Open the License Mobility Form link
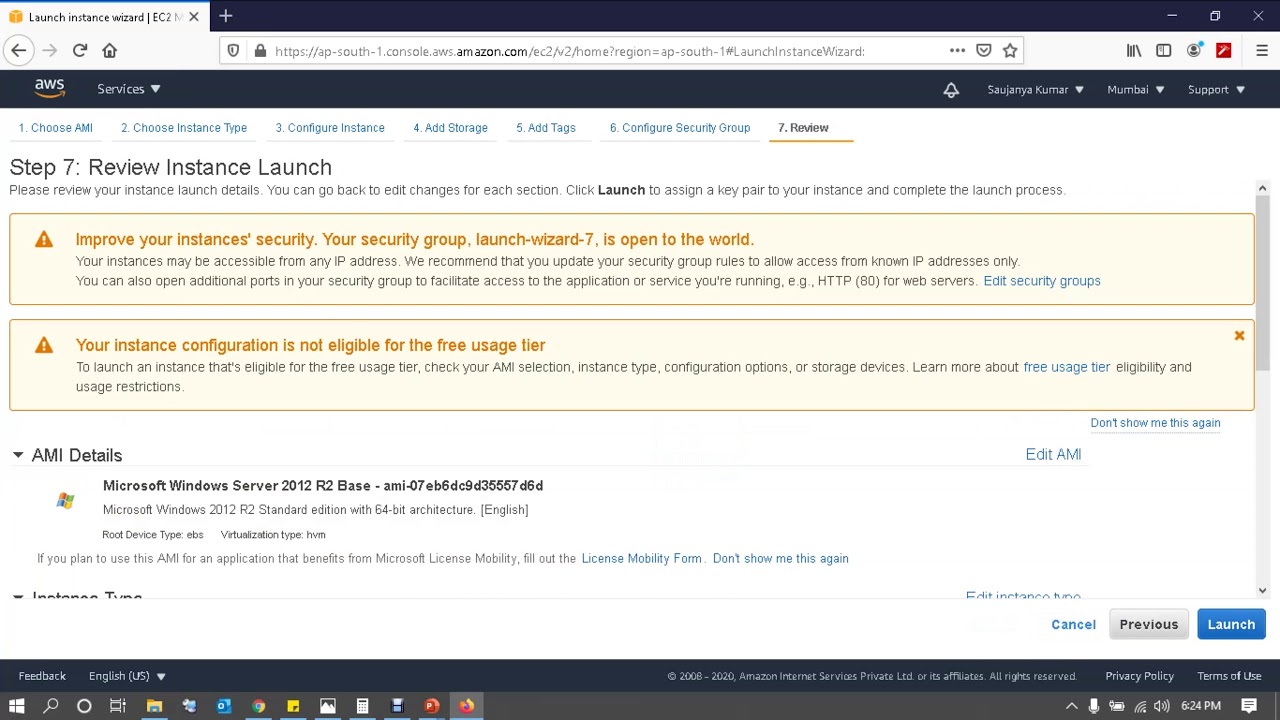The image size is (1280, 720). click(x=641, y=559)
